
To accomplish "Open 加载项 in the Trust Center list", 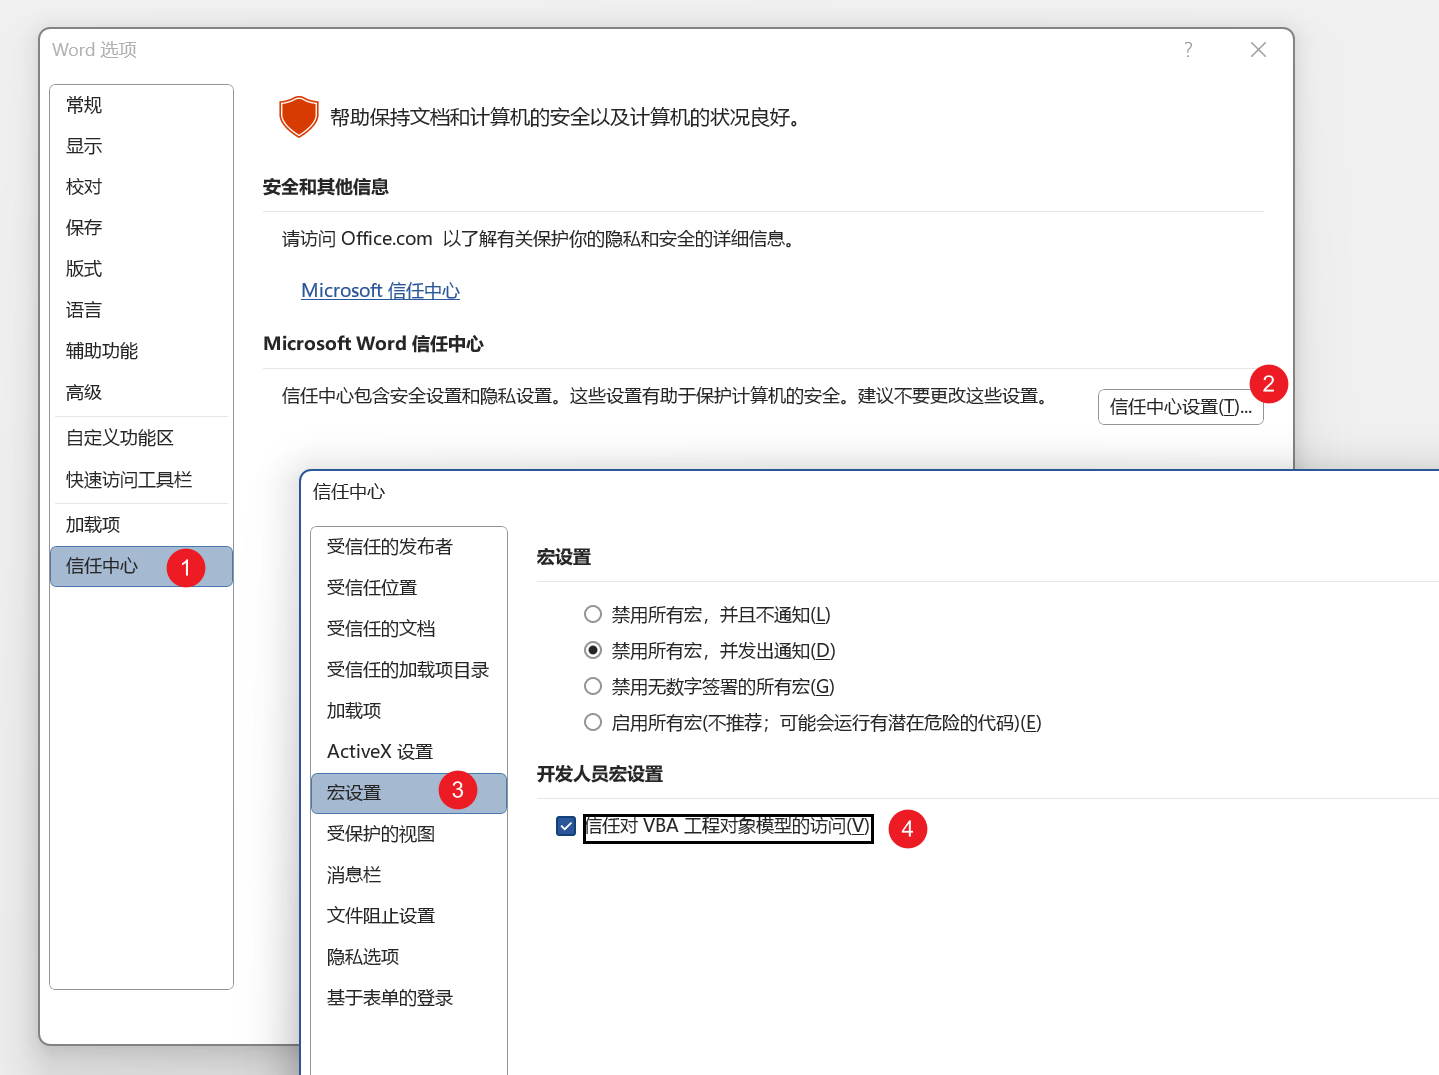I will click(x=408, y=711).
